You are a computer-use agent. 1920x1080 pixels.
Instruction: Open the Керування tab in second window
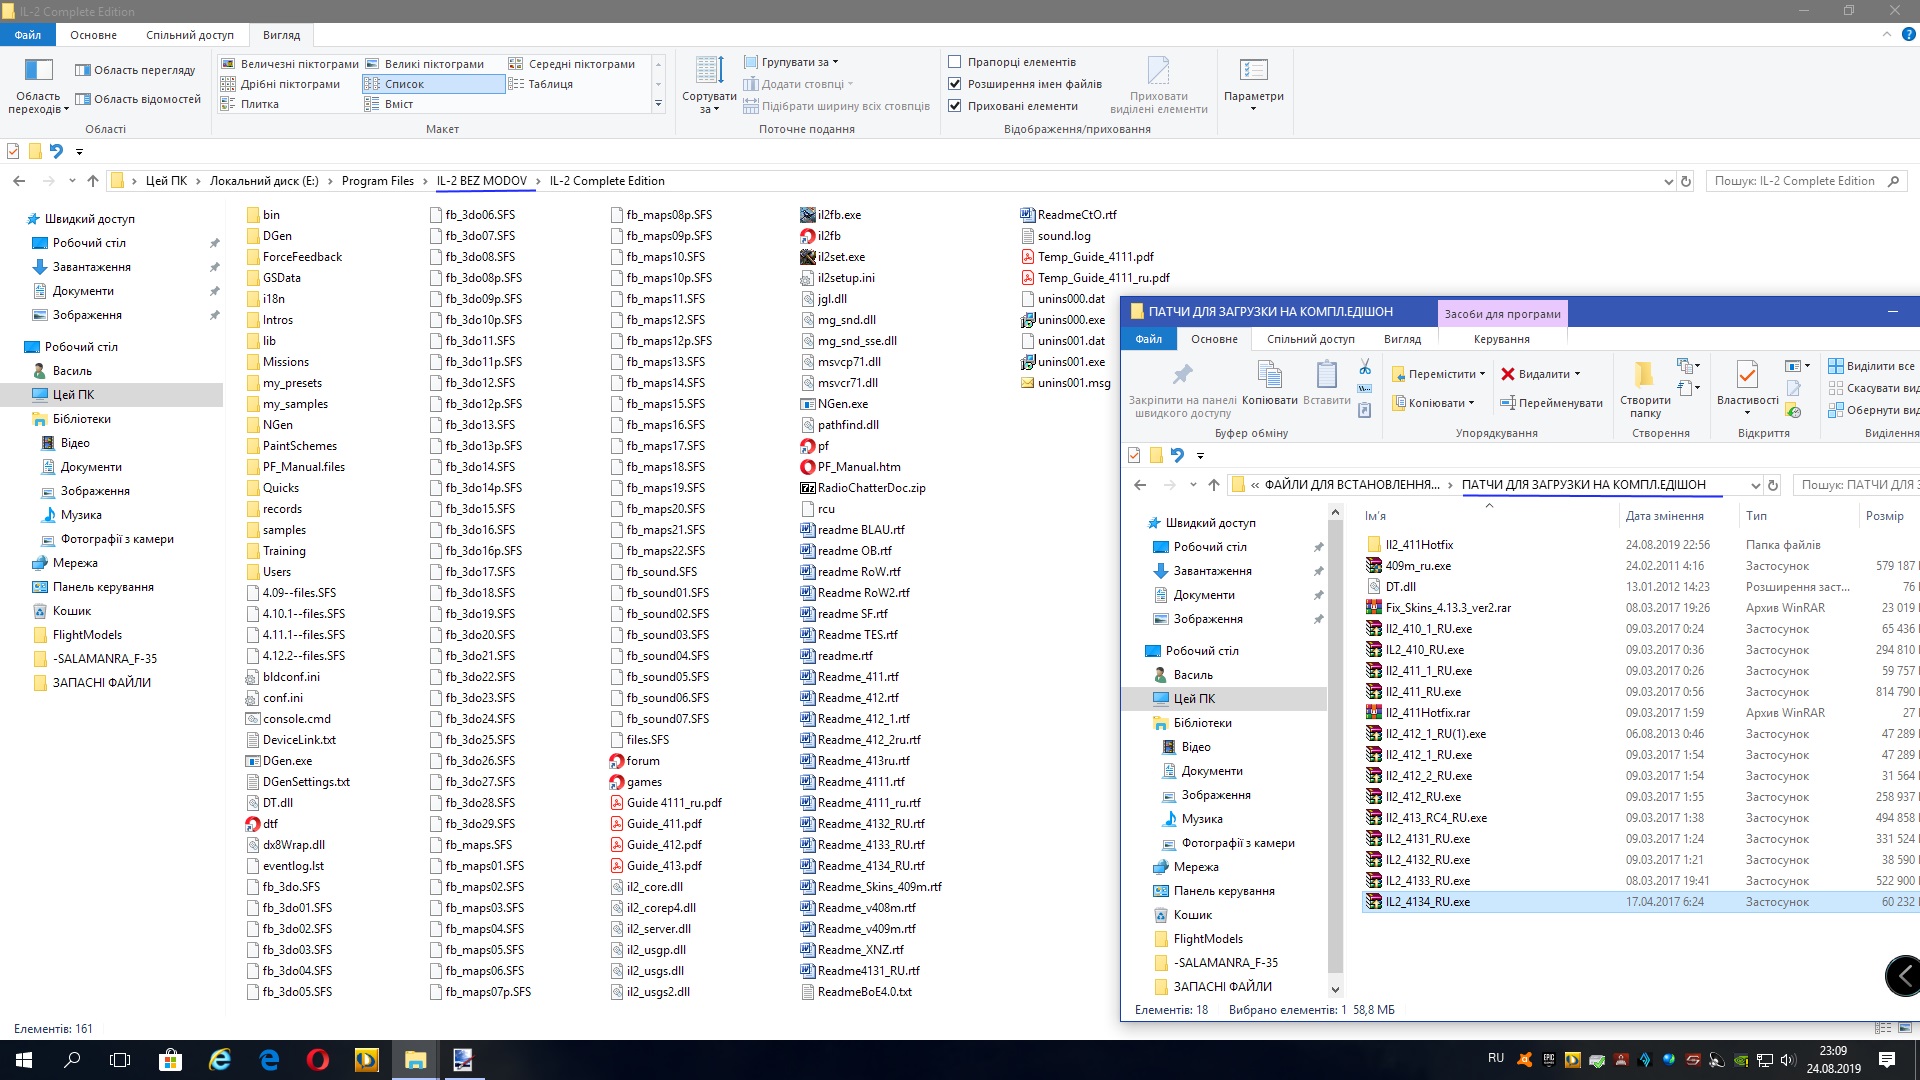click(x=1501, y=339)
